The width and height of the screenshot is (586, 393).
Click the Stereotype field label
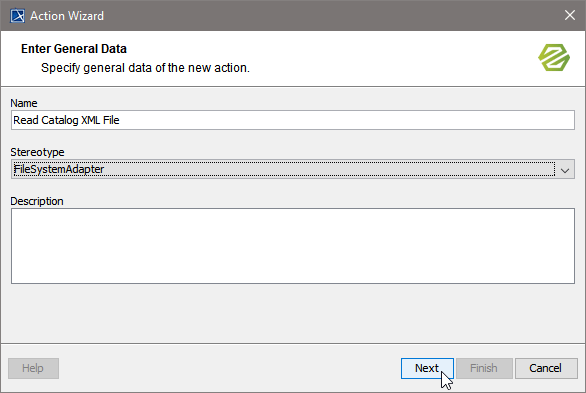[x=37, y=152]
